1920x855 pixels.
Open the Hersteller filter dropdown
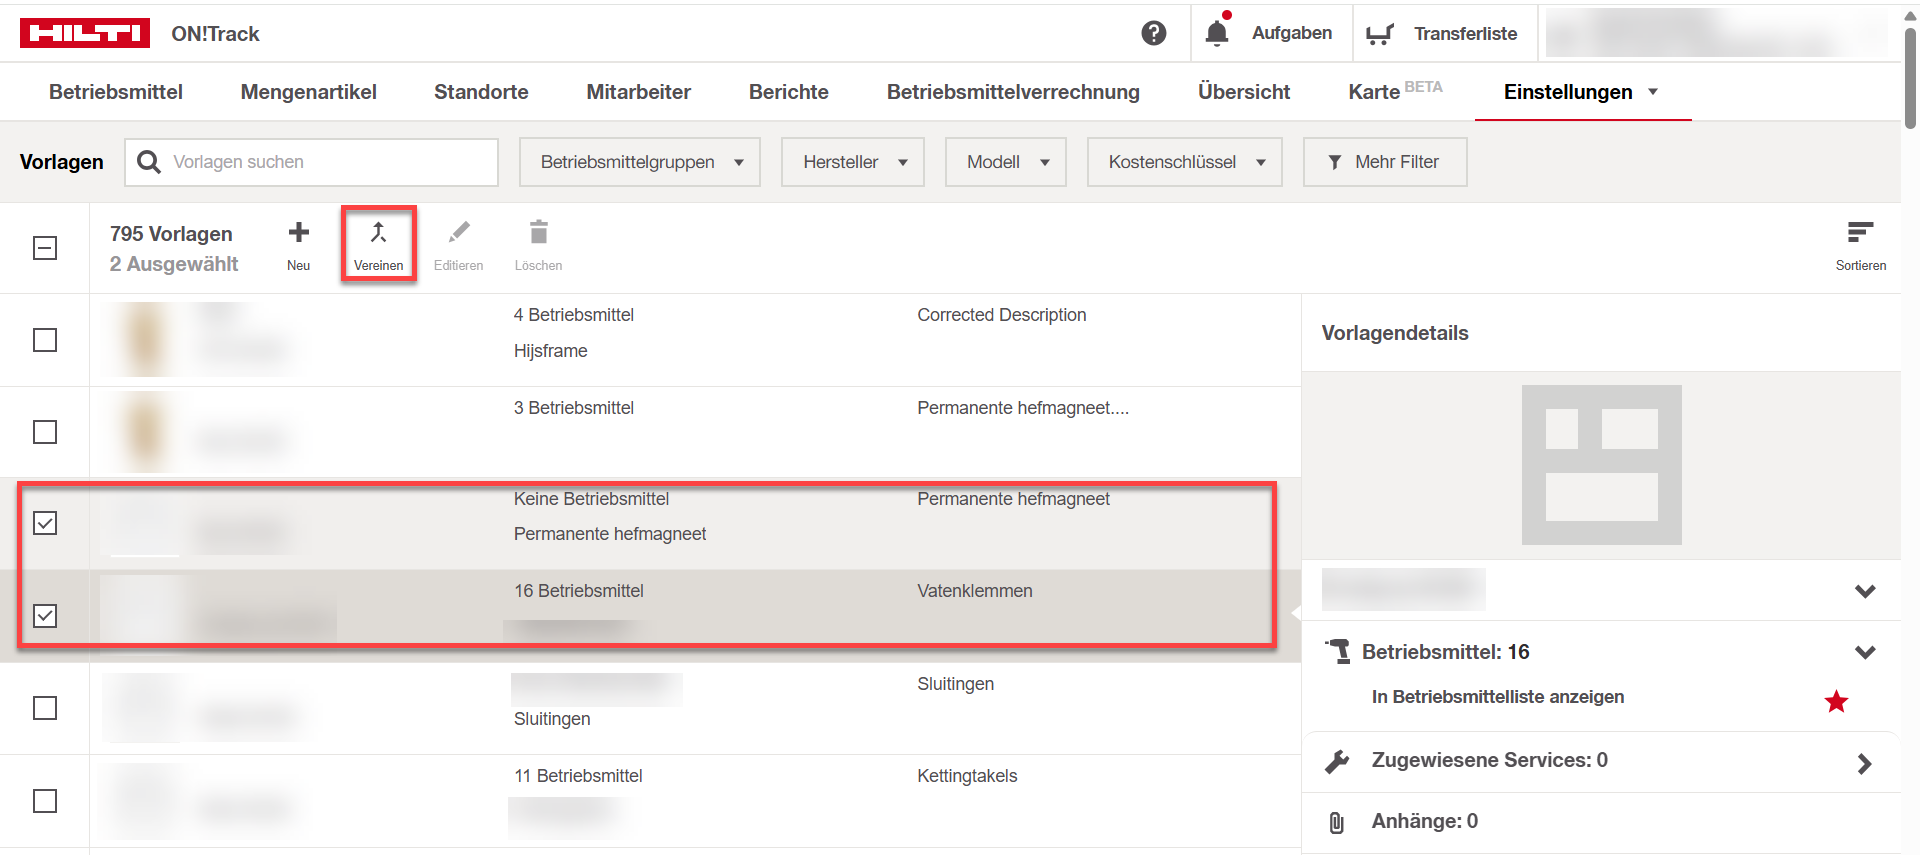click(853, 162)
